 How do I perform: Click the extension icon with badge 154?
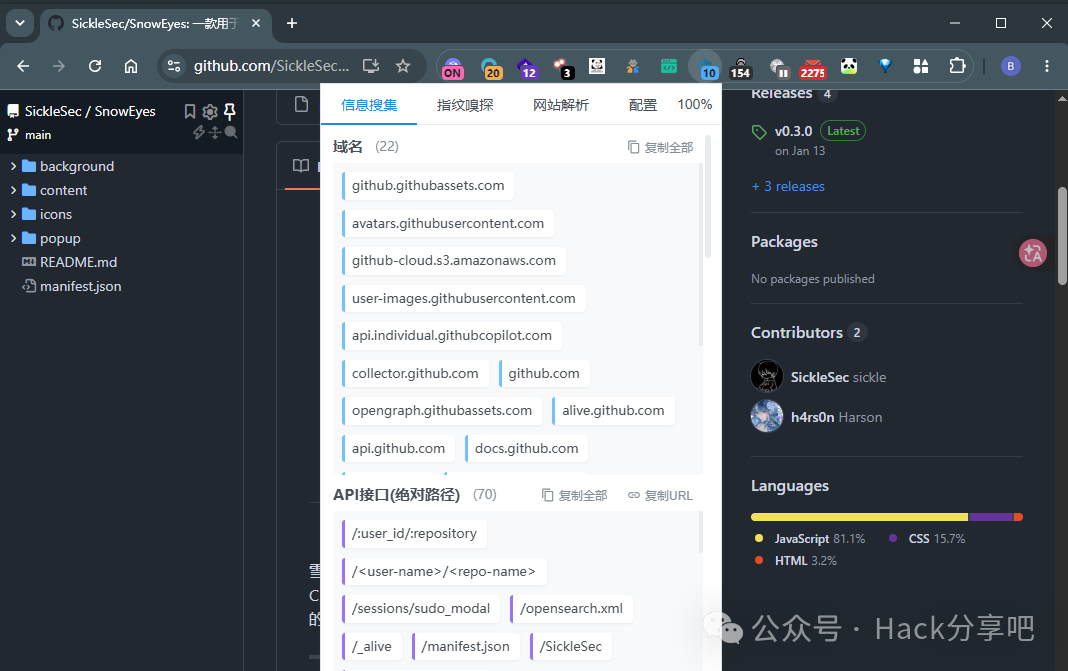click(x=740, y=67)
